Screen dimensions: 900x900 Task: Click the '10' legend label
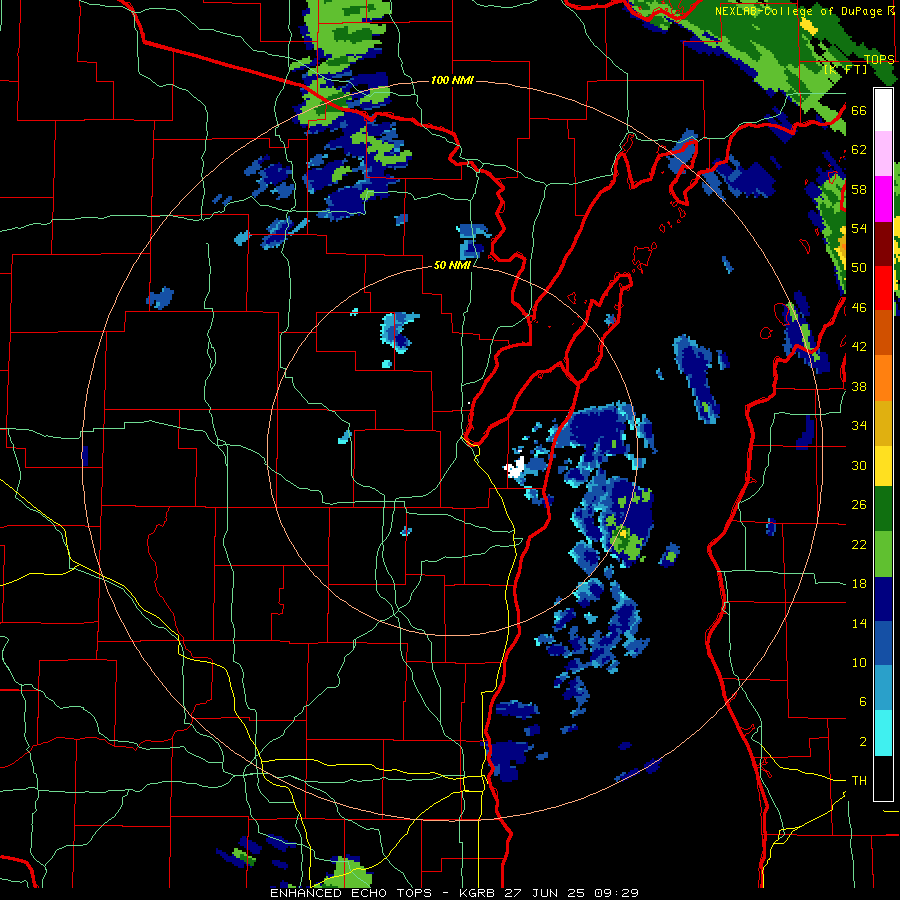(x=859, y=662)
